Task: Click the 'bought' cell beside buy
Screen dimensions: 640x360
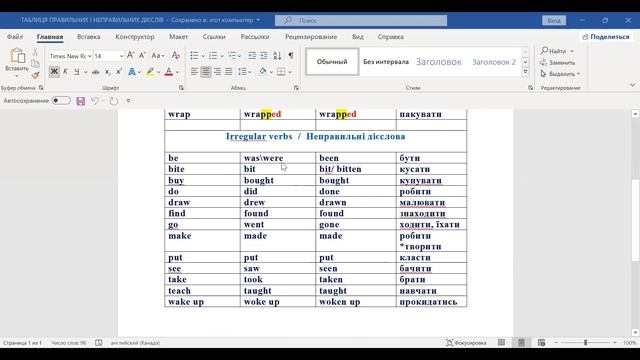Action: (278, 180)
